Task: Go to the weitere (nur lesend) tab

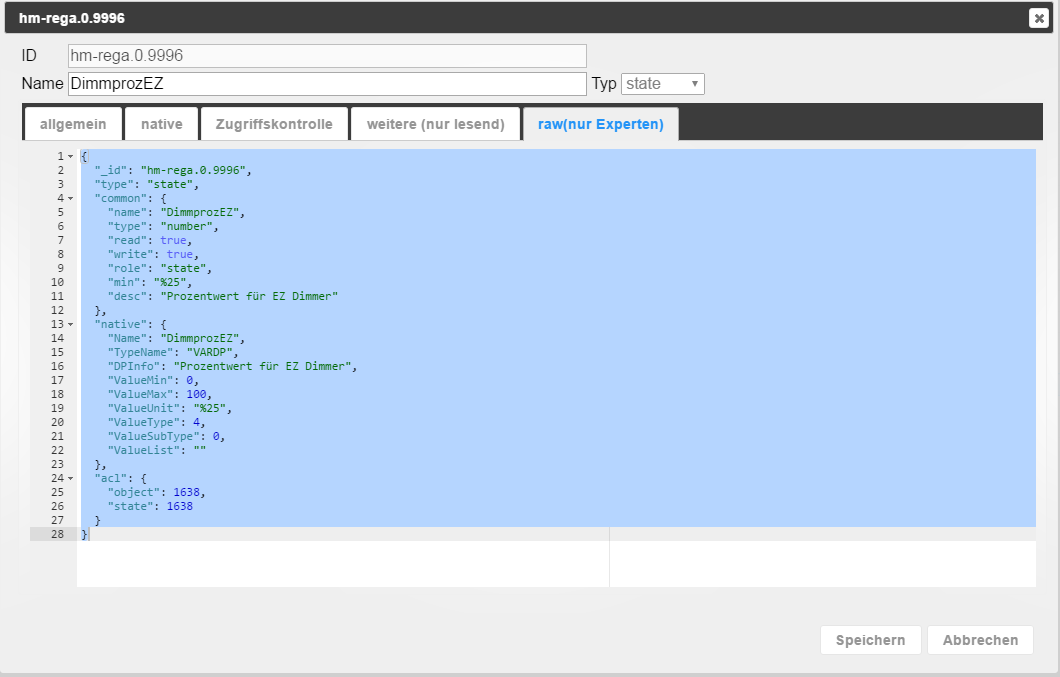Action: 435,124
